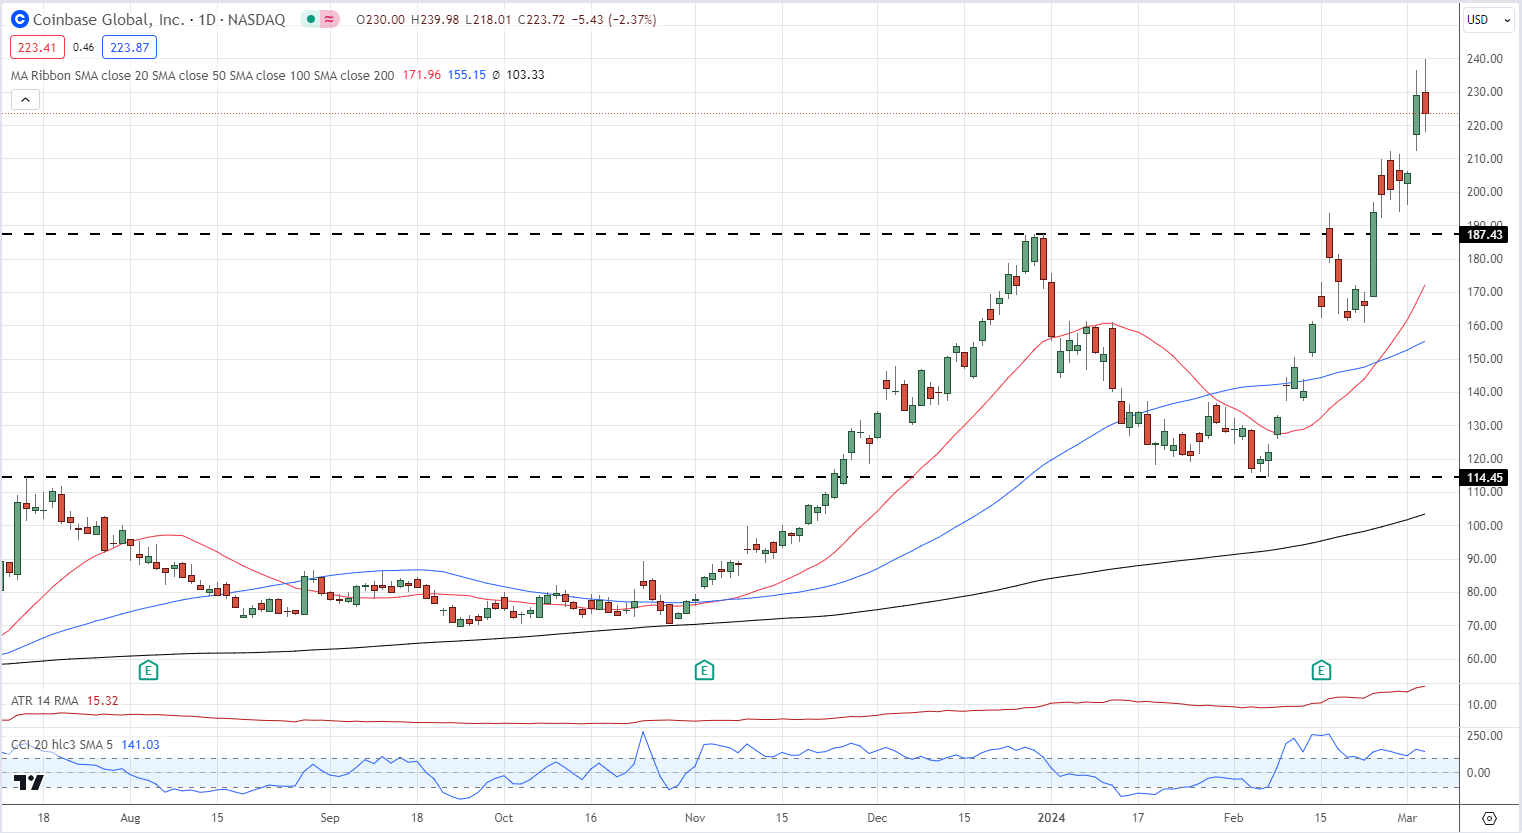
Task: Open the earnings marker near February 15
Action: (x=1321, y=670)
